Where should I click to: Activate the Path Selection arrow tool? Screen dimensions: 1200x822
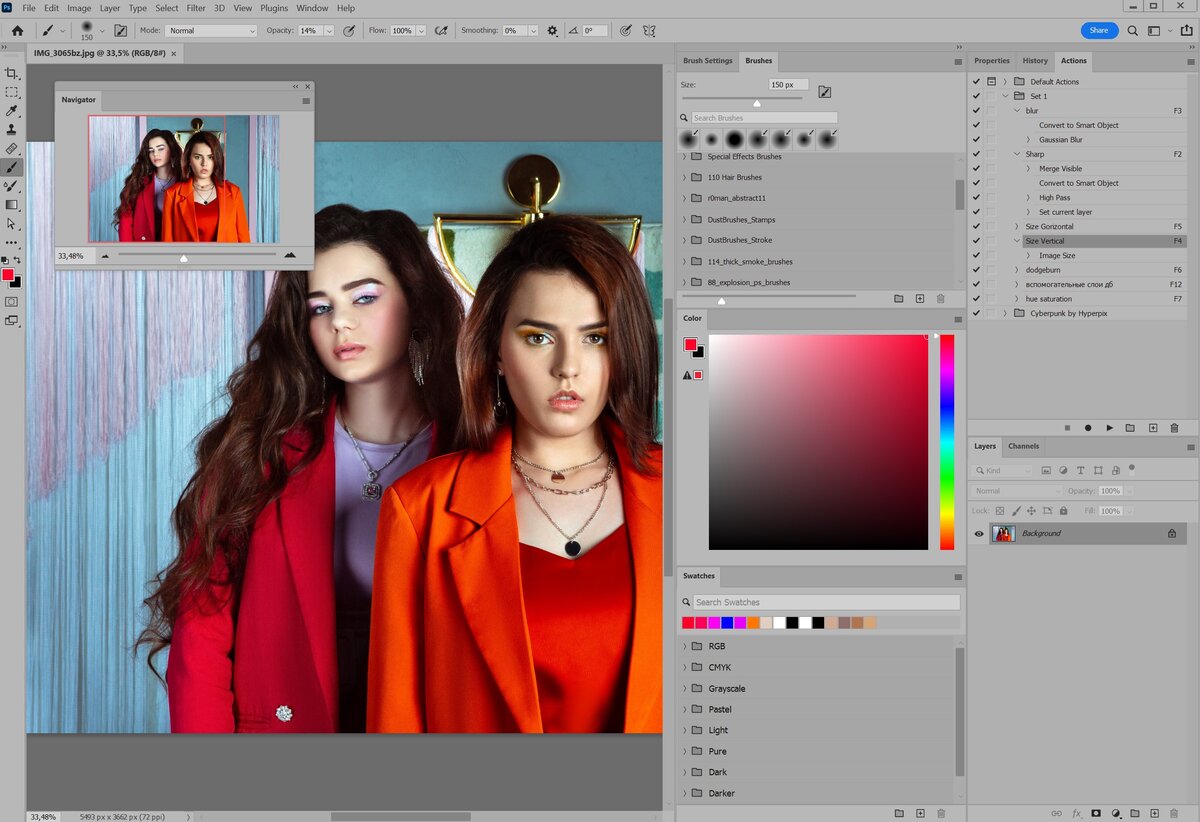click(x=12, y=224)
